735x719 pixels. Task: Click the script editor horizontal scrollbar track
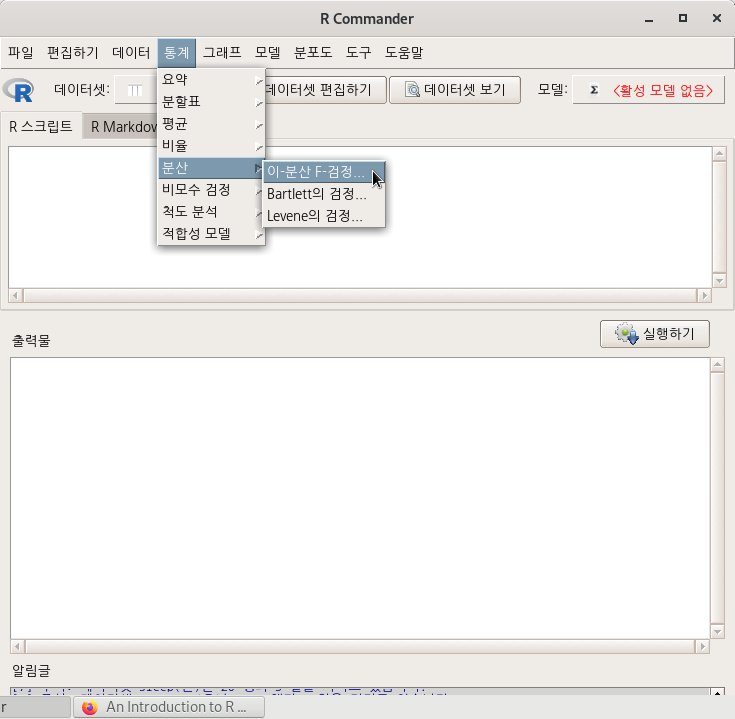(360, 295)
